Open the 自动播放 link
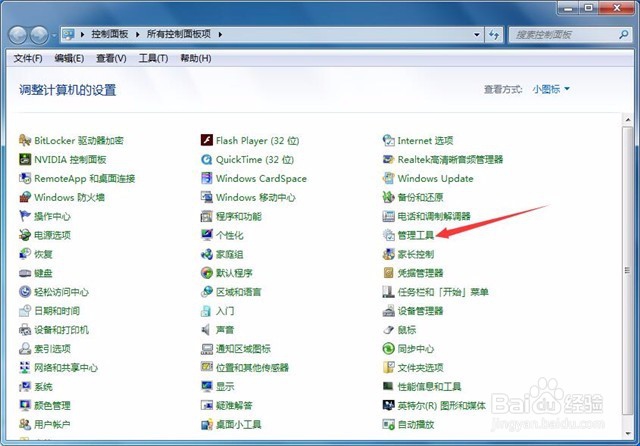Image resolution: width=640 pixels, height=446 pixels. (x=416, y=424)
